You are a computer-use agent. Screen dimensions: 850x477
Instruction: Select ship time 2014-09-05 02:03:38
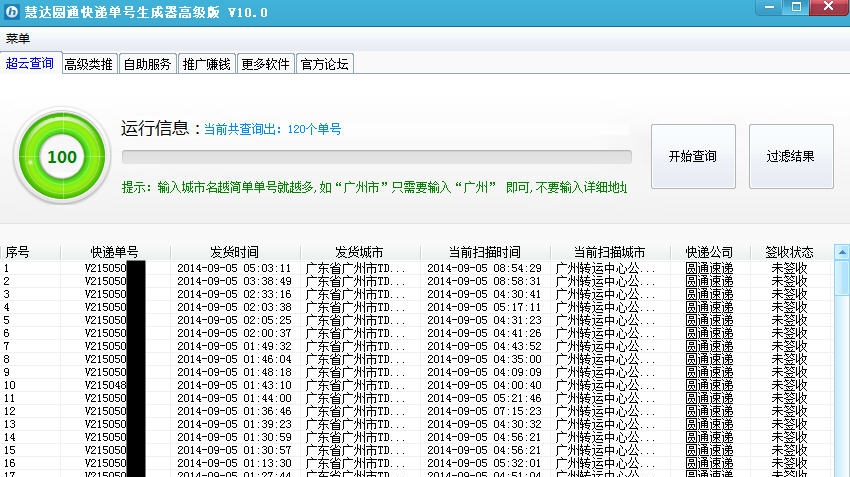(234, 307)
